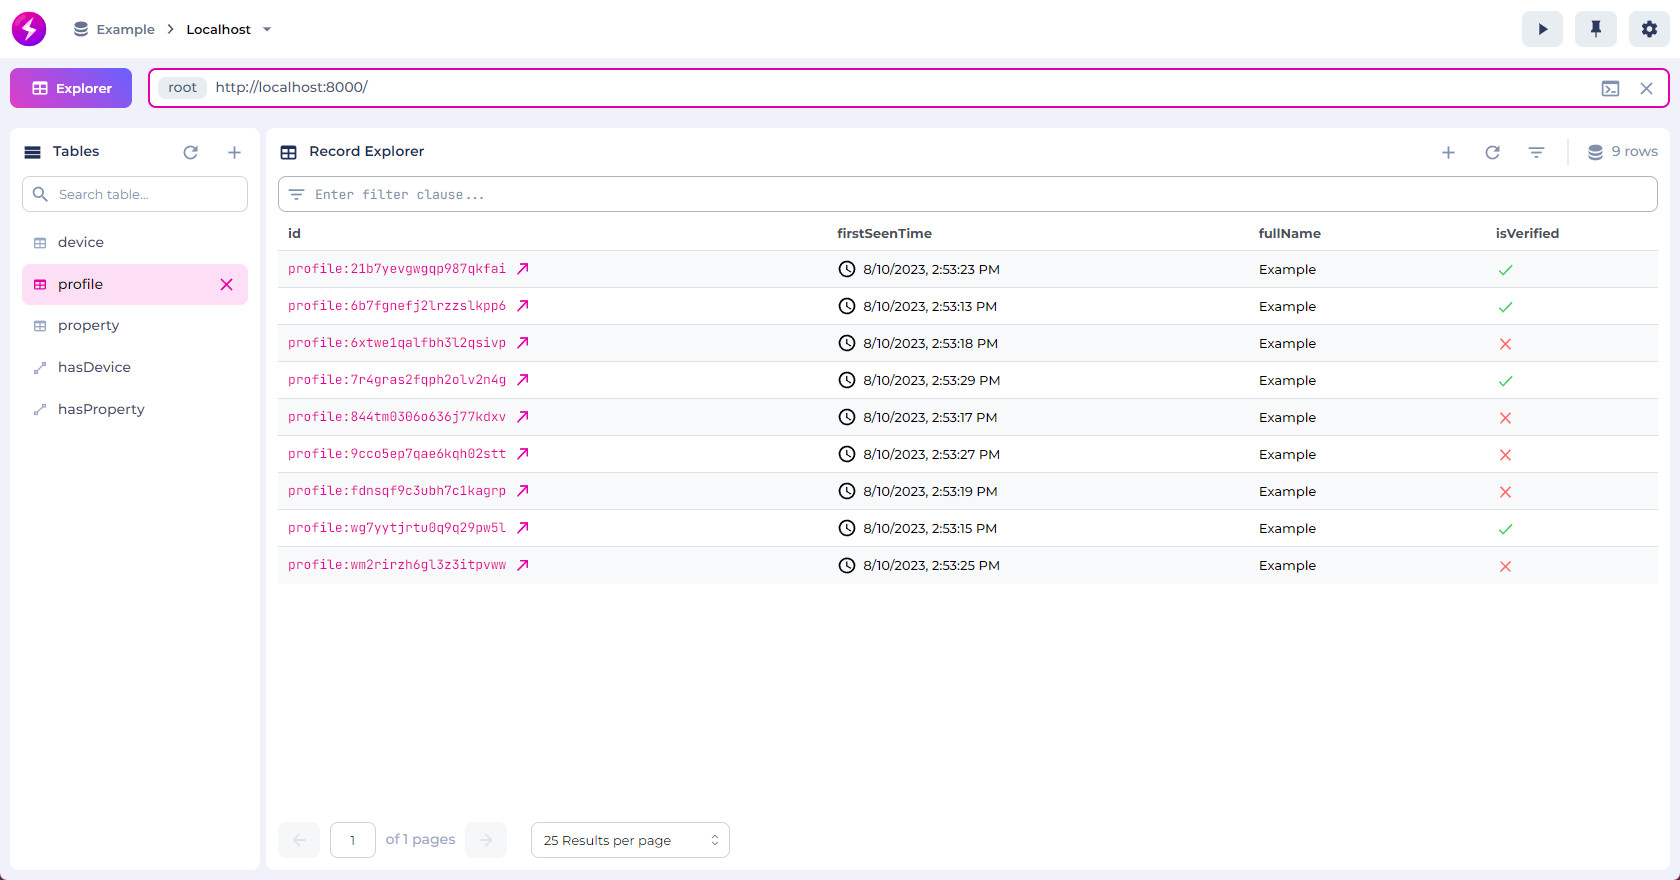The height and width of the screenshot is (880, 1680).
Task: Click the 8/10/2023, 2:53:29 PM timestamp
Action: point(931,380)
